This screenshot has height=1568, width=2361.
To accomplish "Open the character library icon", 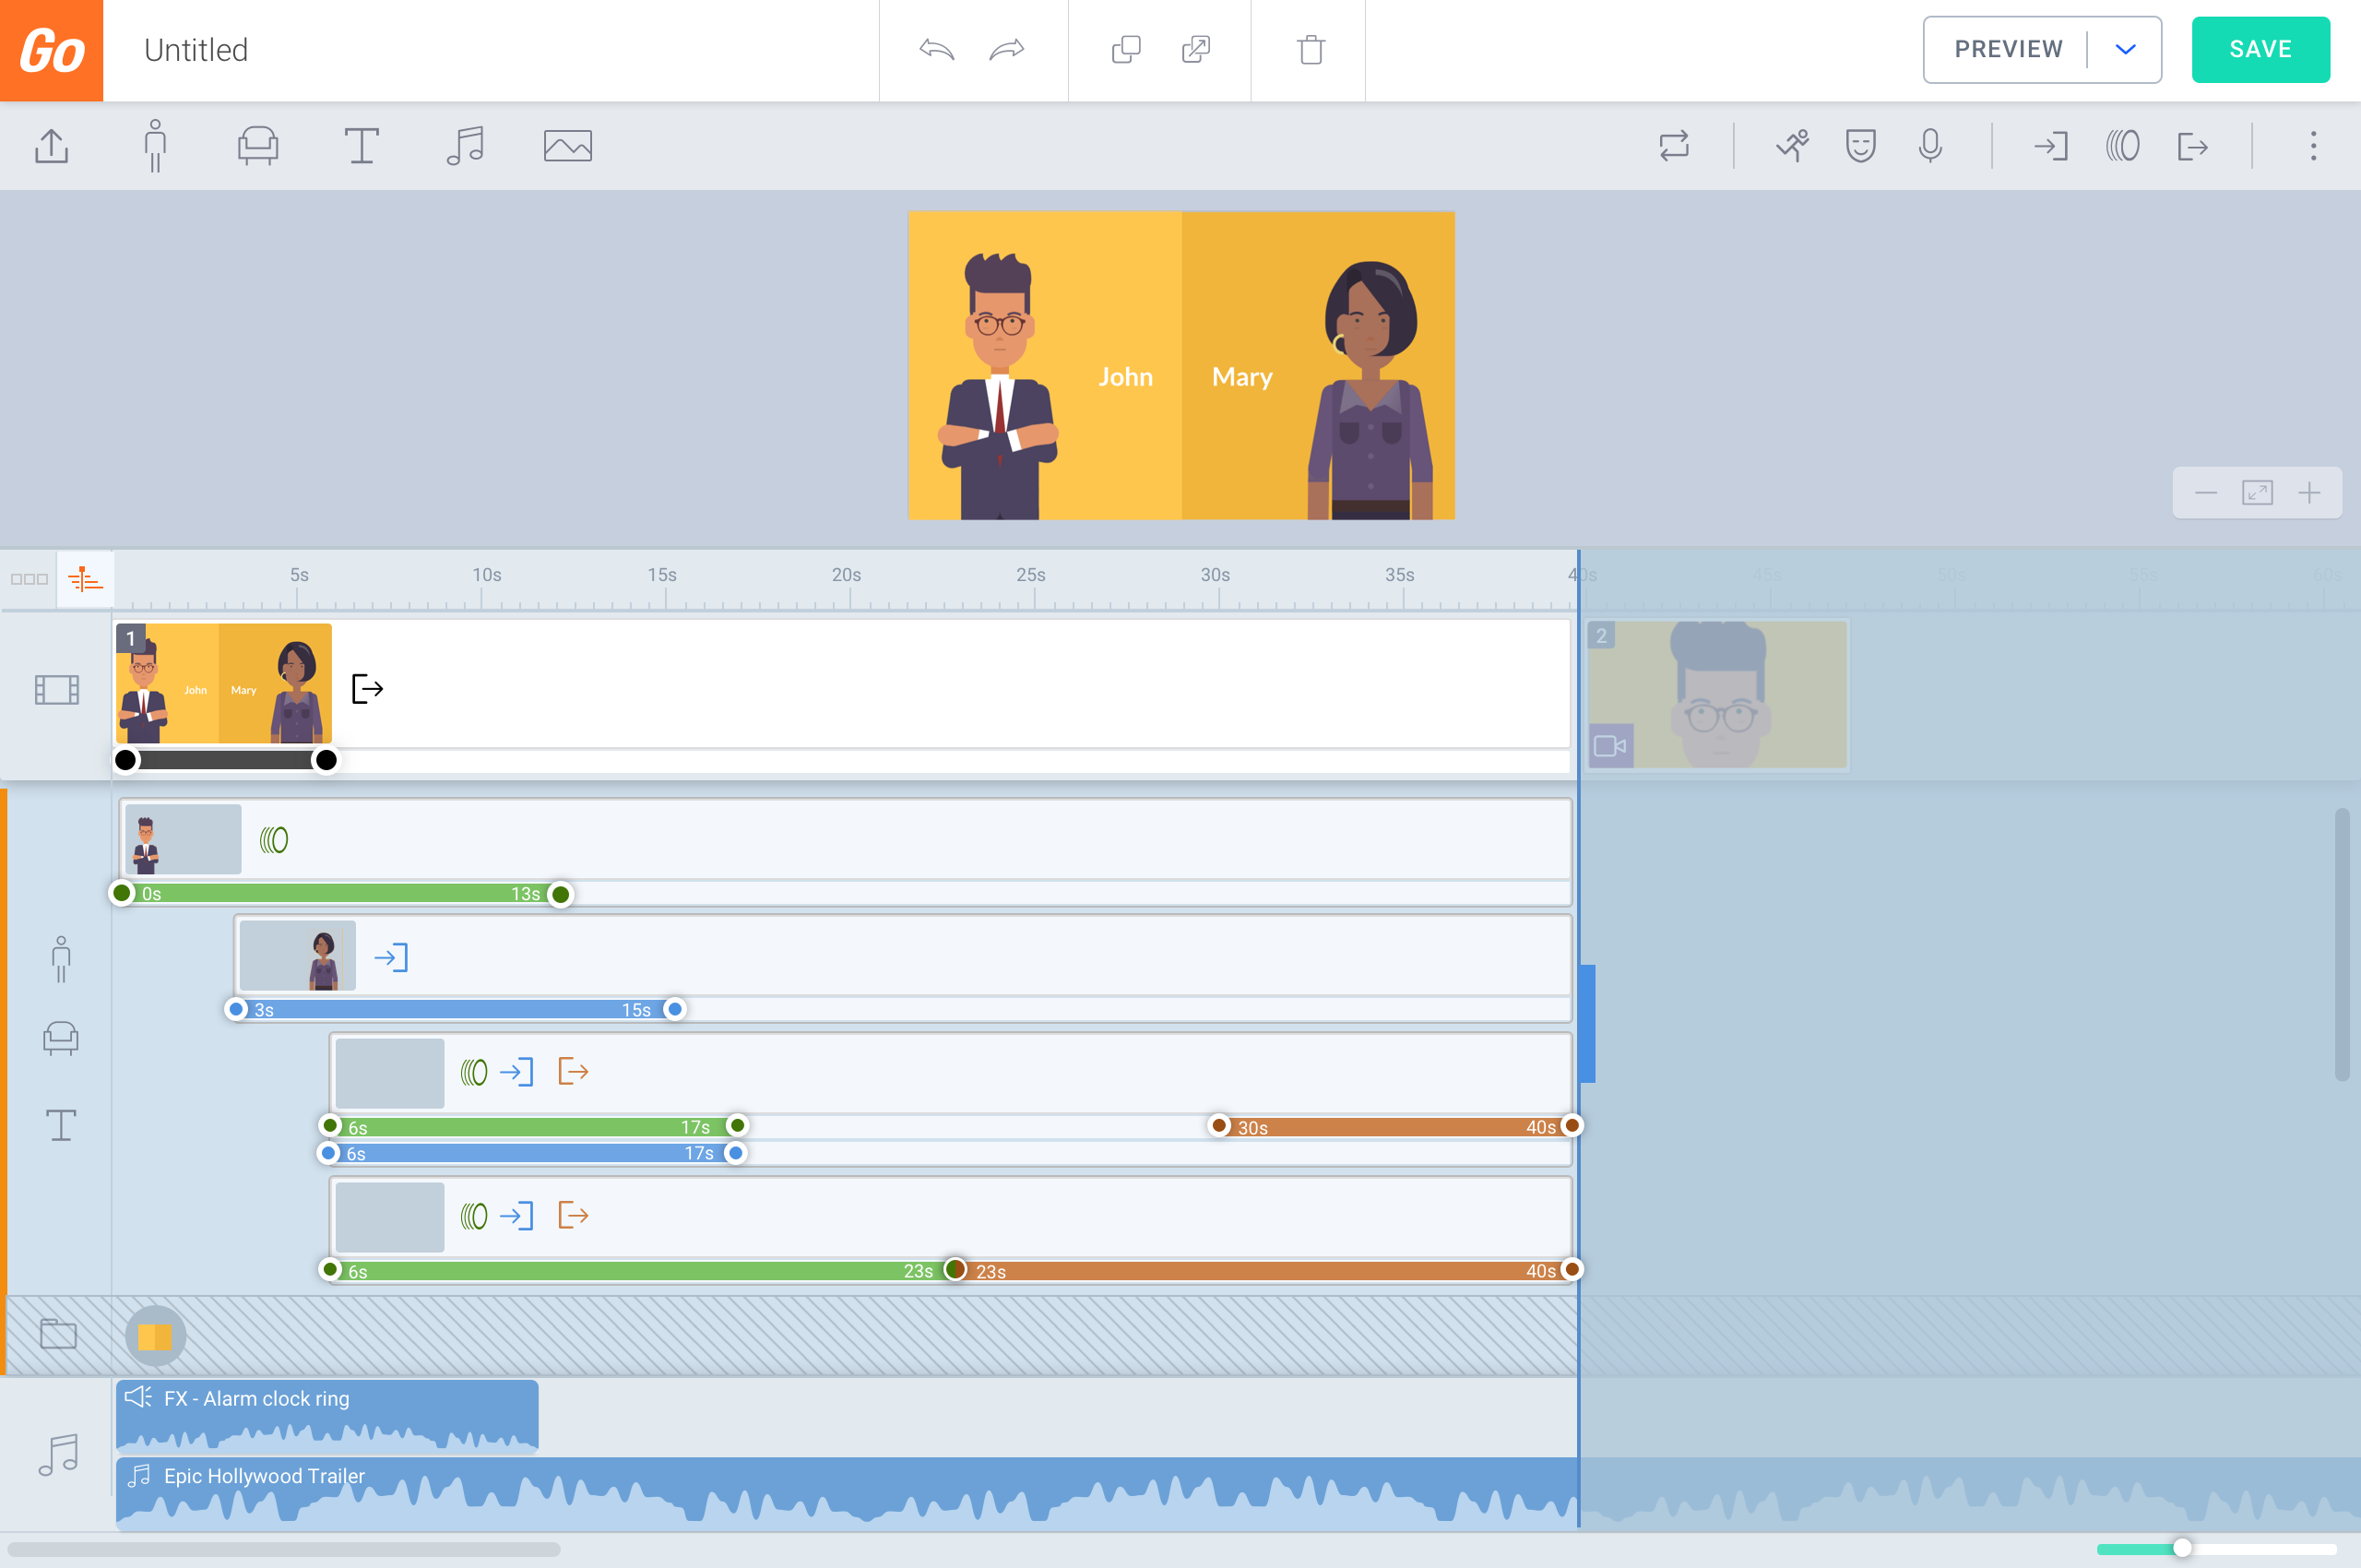I will click(x=155, y=146).
